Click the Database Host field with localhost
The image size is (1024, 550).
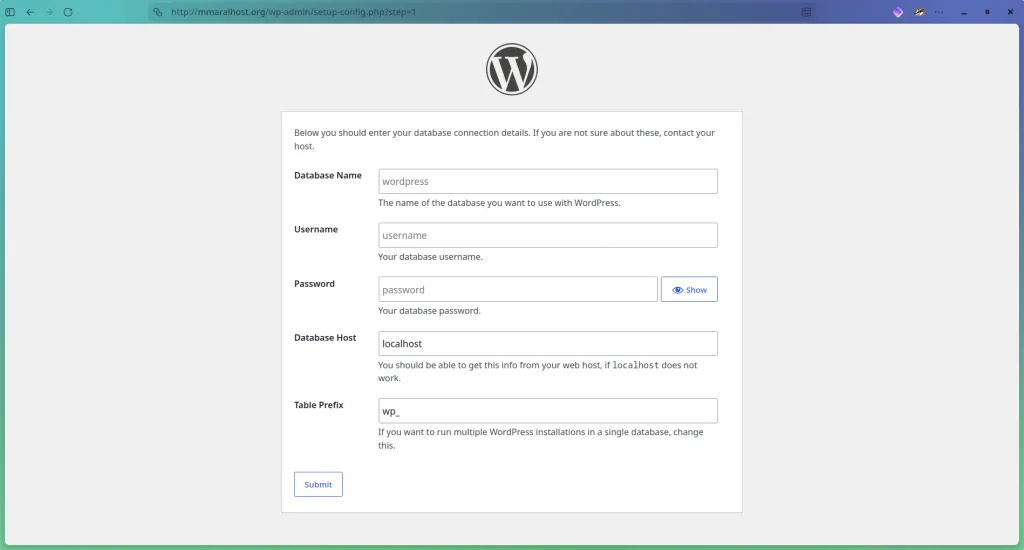[x=547, y=344]
